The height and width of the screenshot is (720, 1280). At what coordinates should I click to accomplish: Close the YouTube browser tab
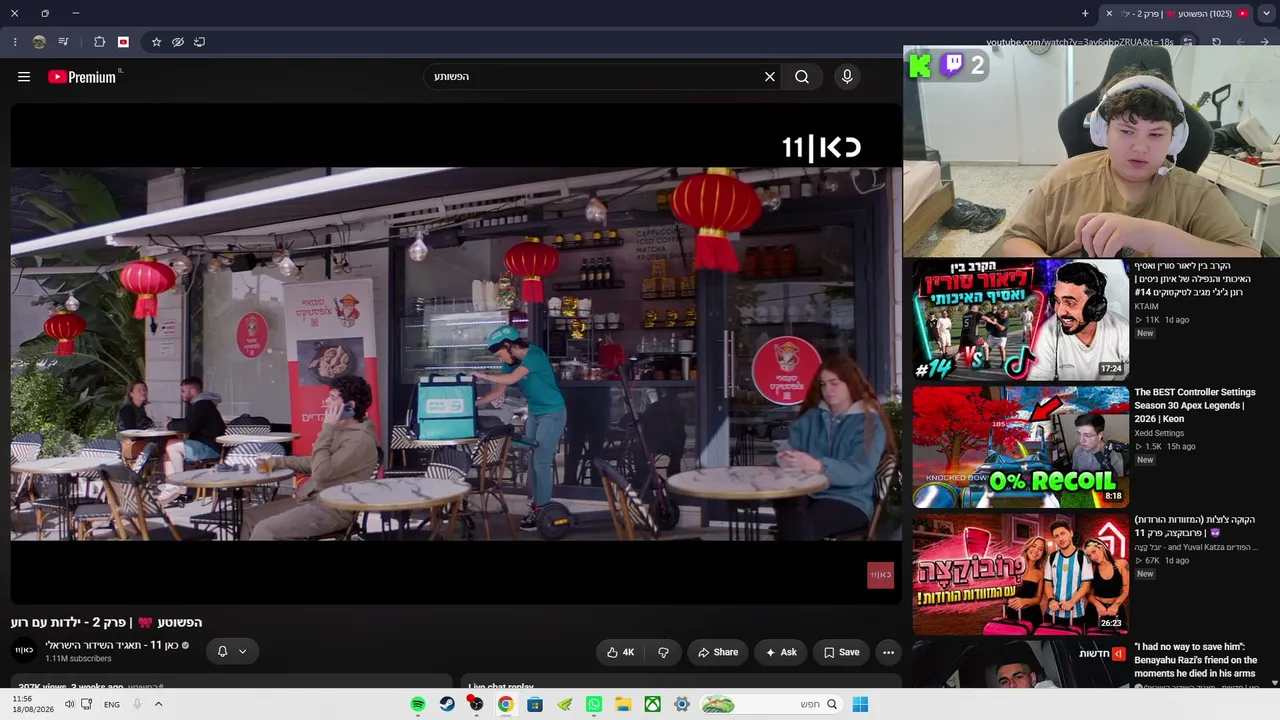[x=1109, y=13]
